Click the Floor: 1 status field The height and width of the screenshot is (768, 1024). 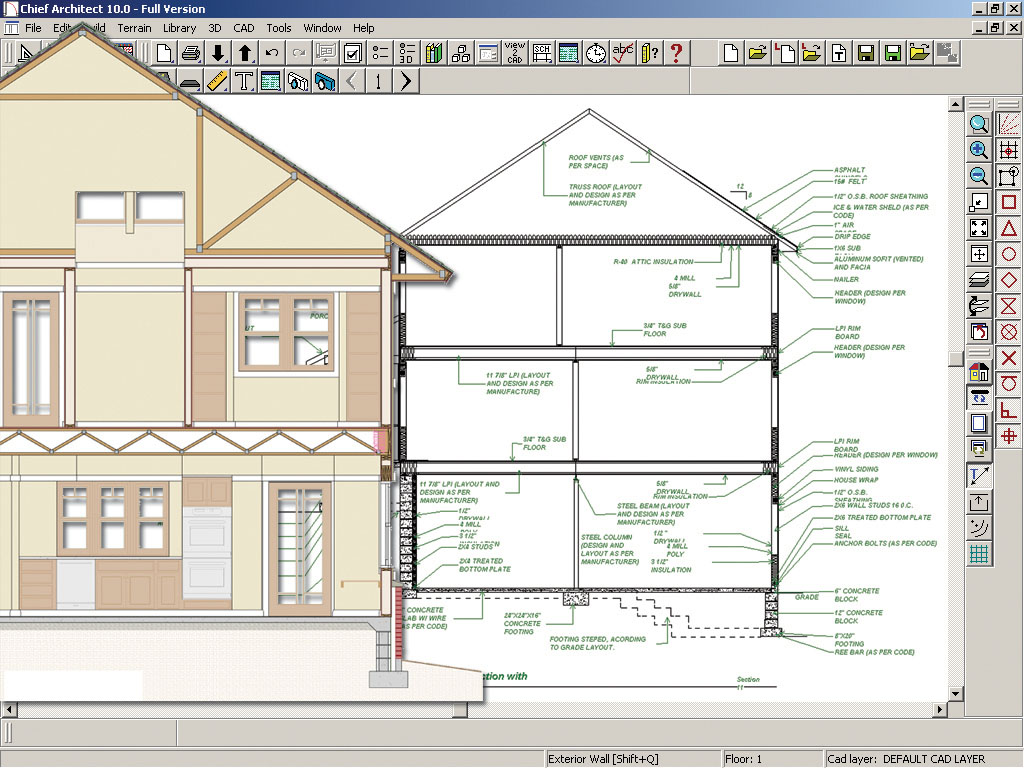772,759
